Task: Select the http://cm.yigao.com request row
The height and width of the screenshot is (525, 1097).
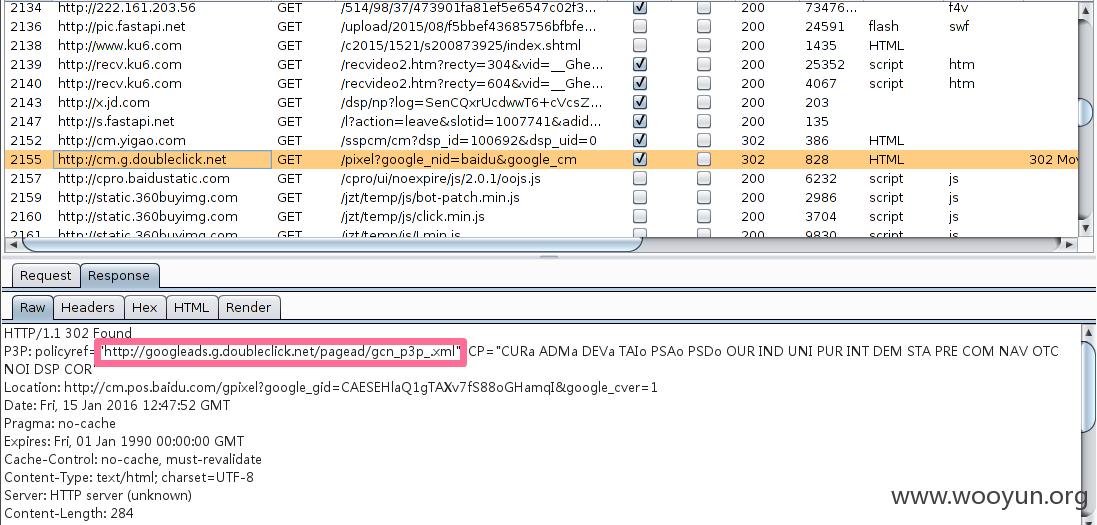Action: click(x=540, y=140)
